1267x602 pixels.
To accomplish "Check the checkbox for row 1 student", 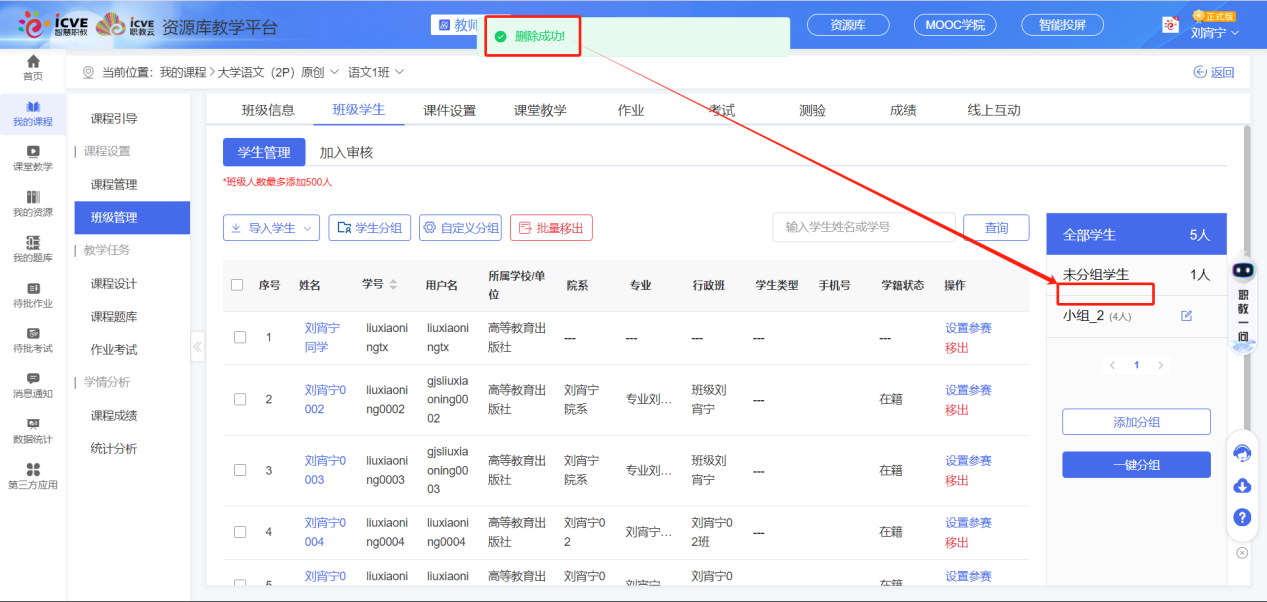I will 240,337.
